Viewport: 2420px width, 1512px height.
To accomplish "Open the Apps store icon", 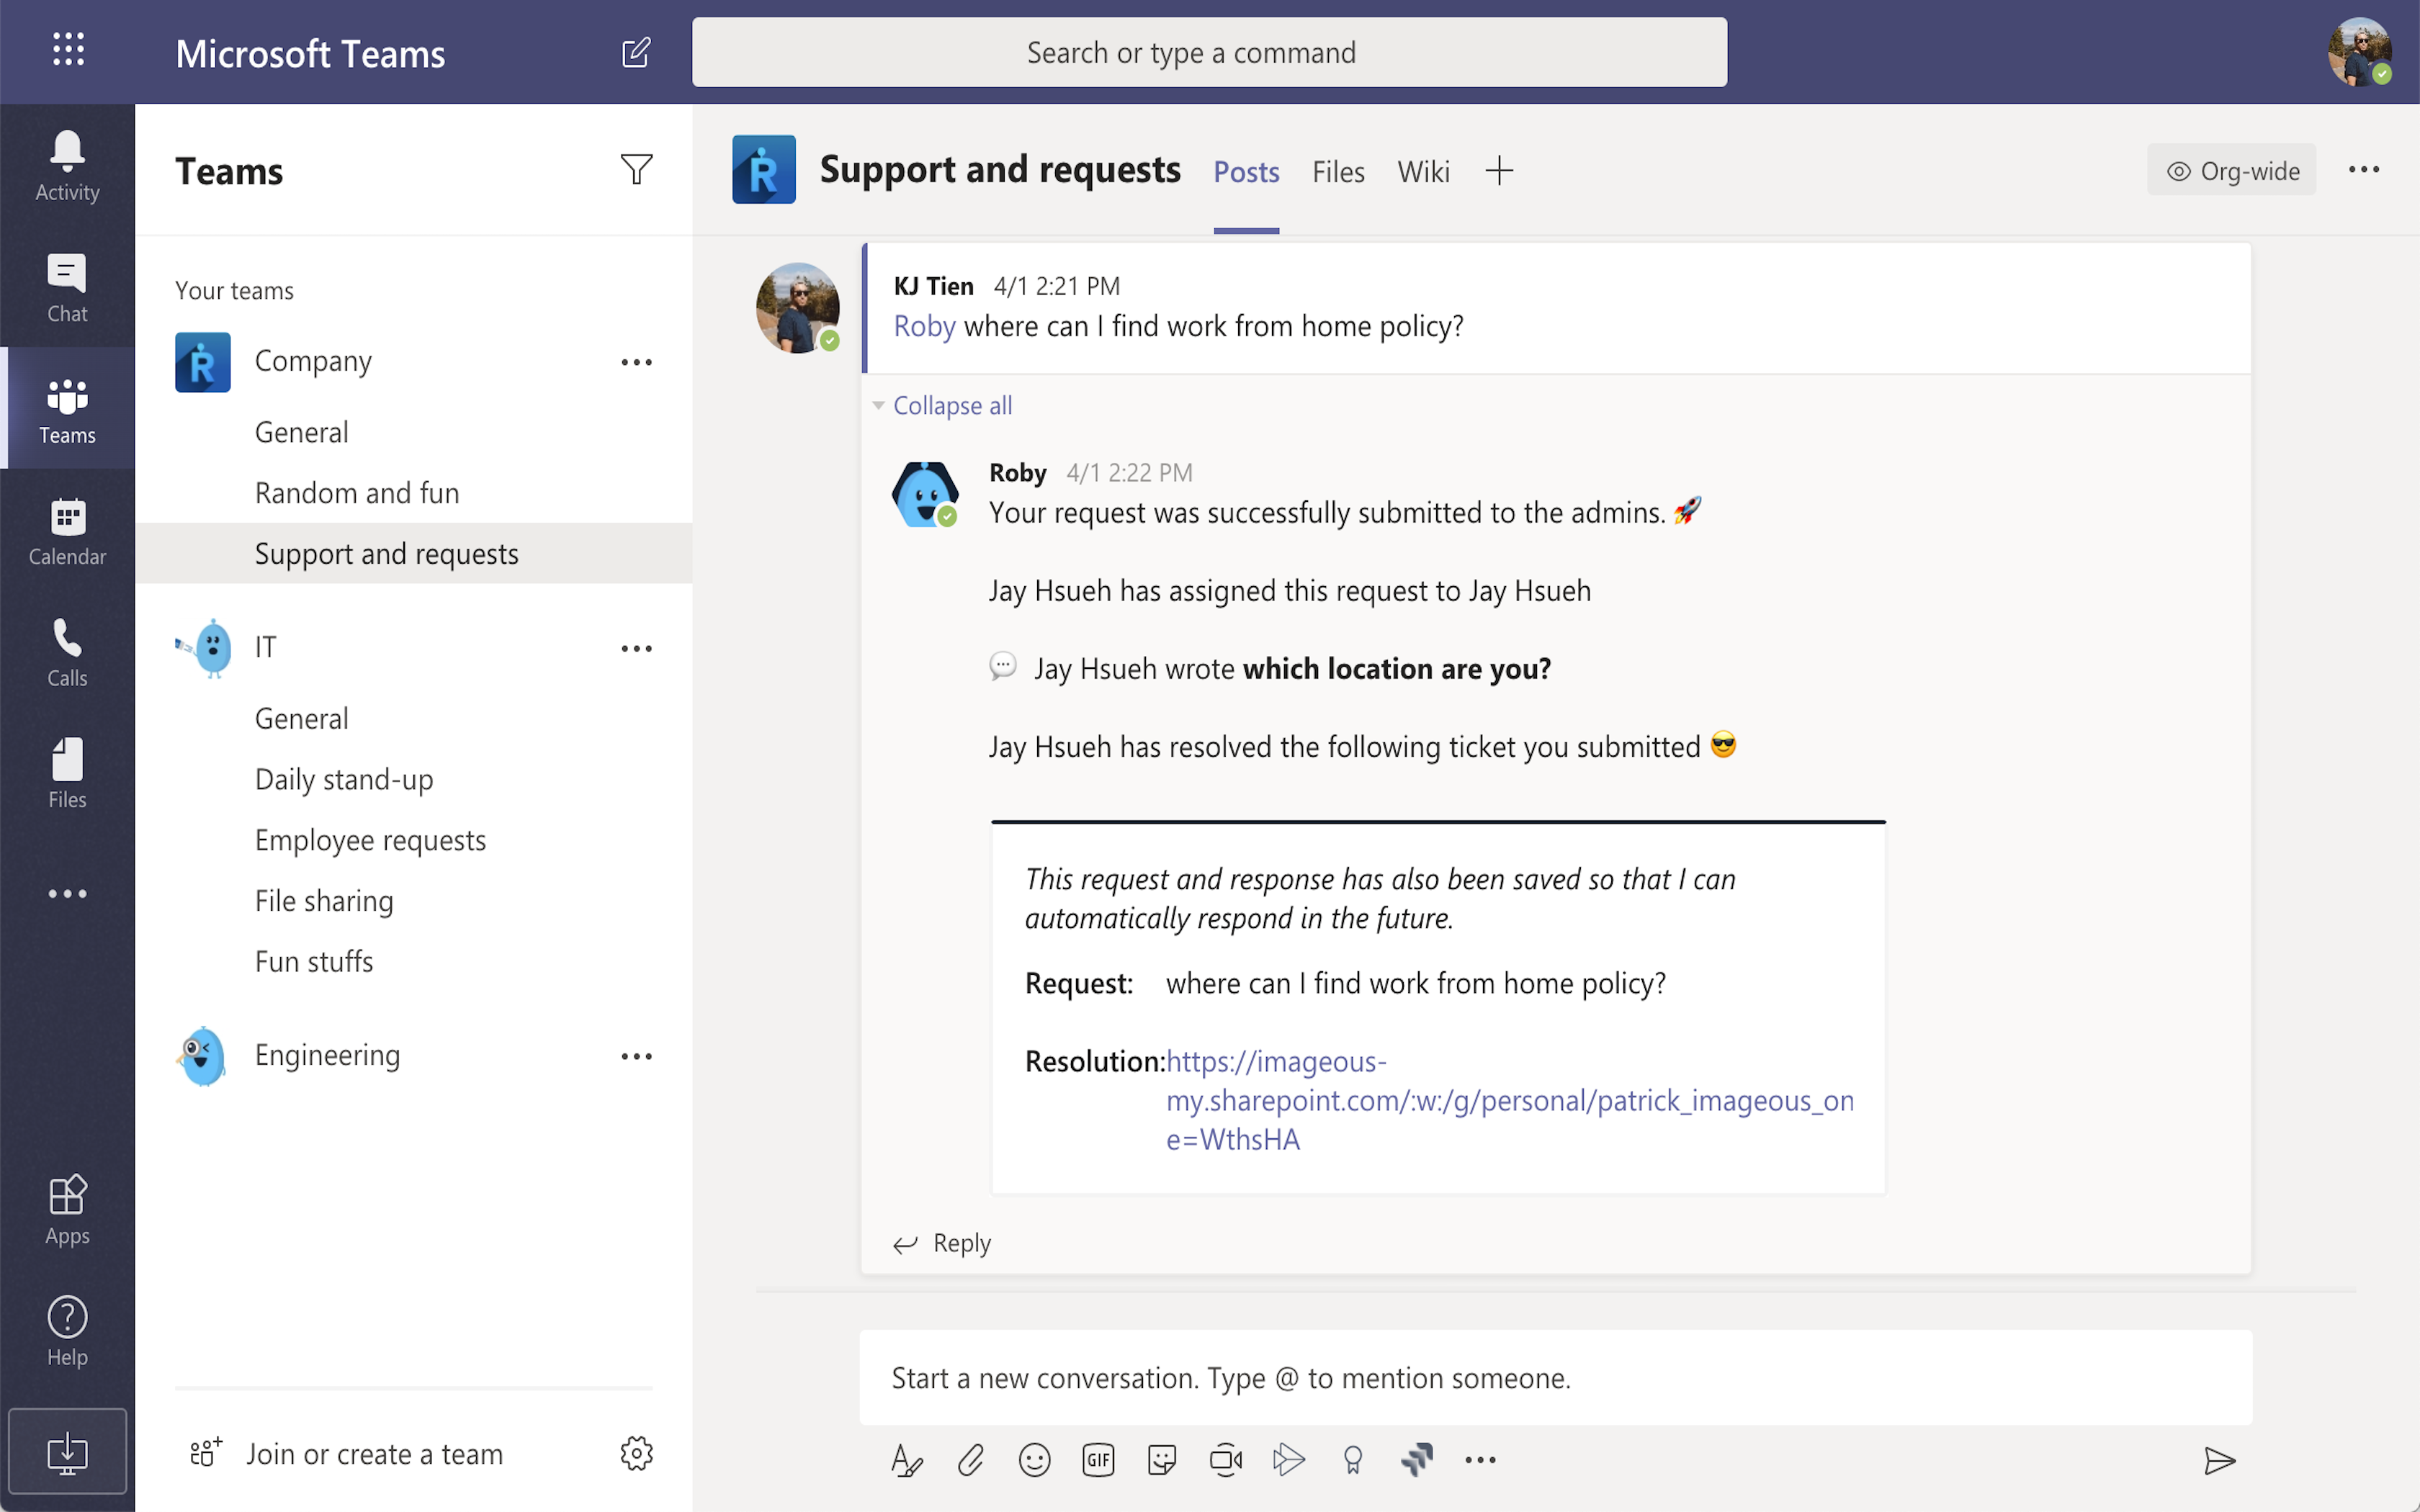I will 67,1210.
